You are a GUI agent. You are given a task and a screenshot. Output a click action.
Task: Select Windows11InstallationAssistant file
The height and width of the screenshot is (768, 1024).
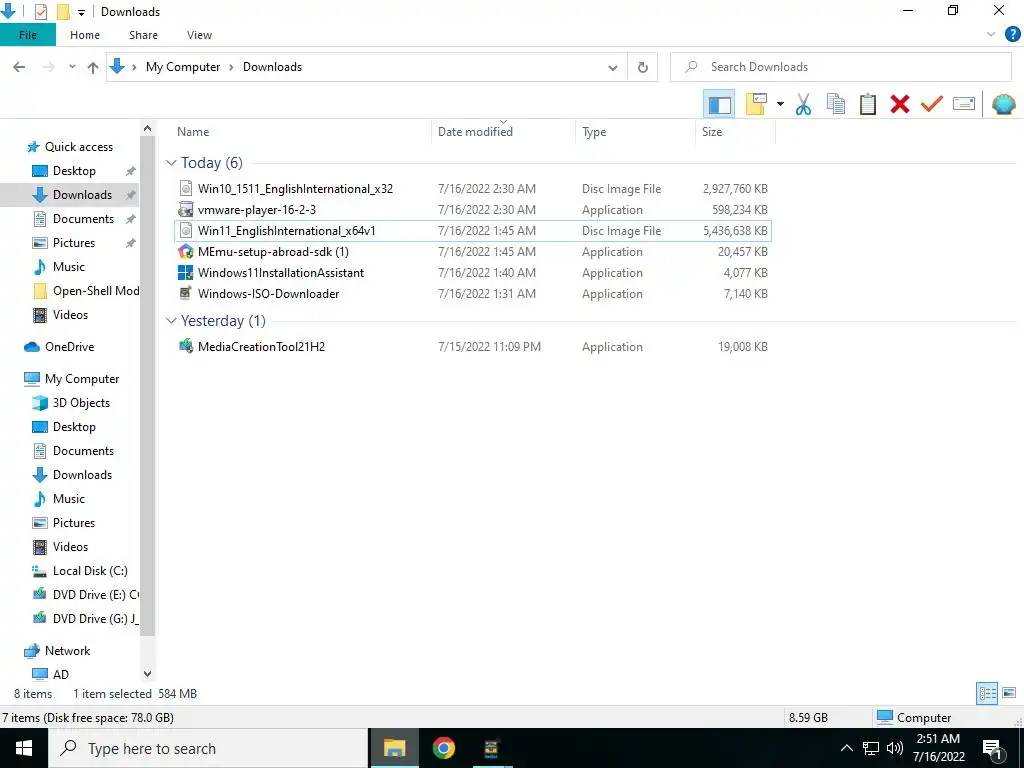point(473,272)
